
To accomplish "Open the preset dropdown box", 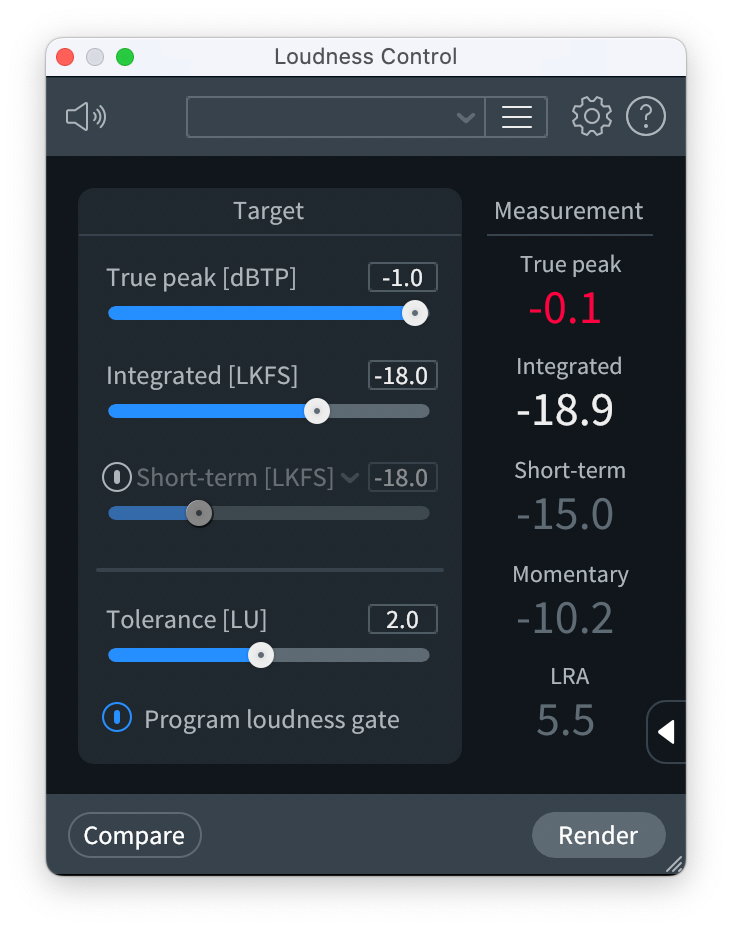I will click(x=335, y=117).
